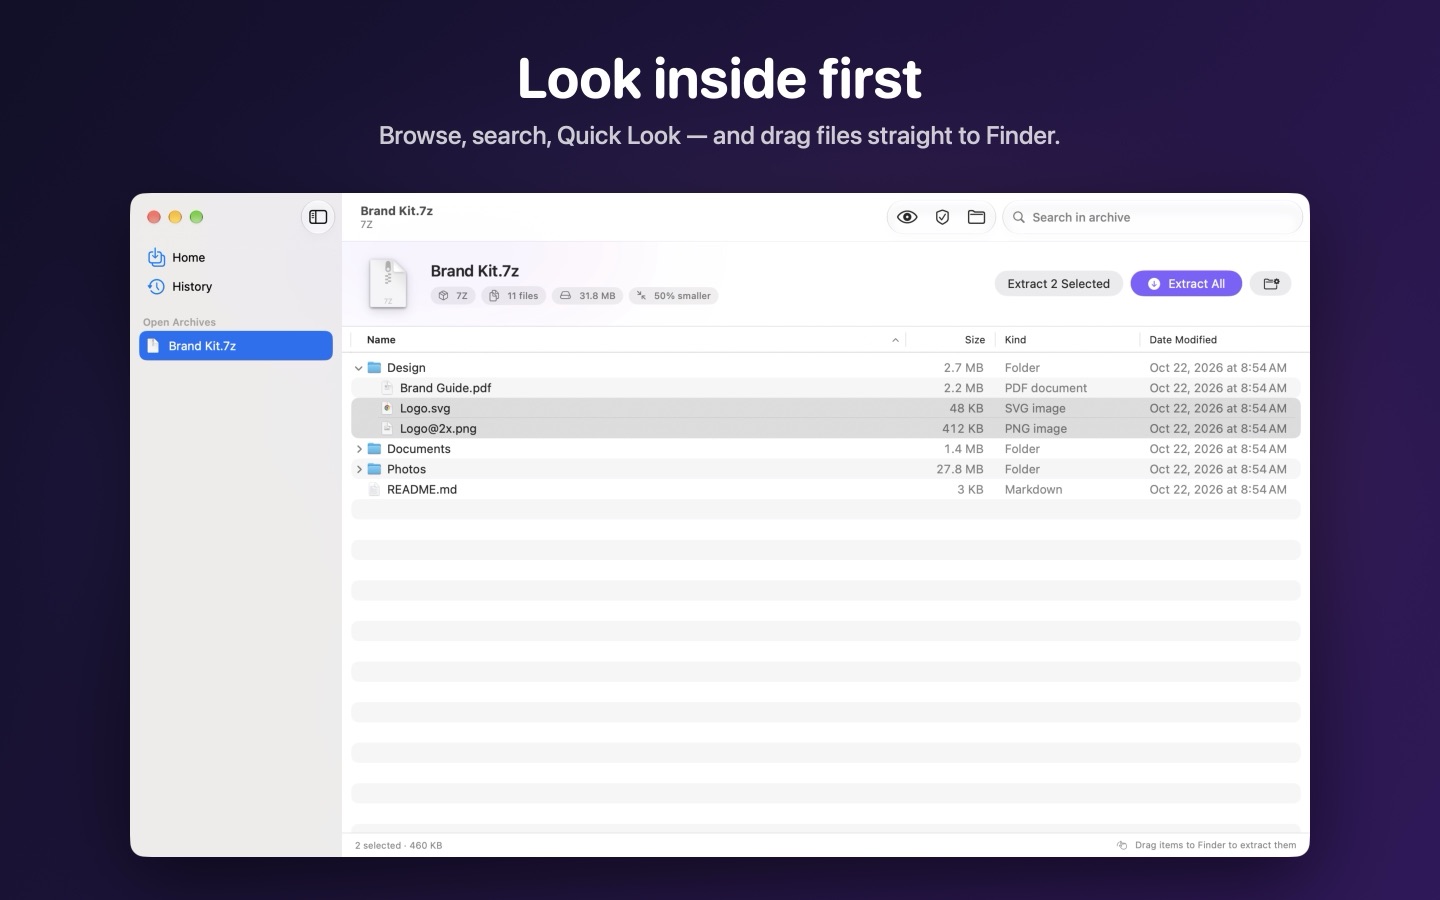Select the Logo@2x.png file name
This screenshot has height=900, width=1440.
tap(438, 429)
